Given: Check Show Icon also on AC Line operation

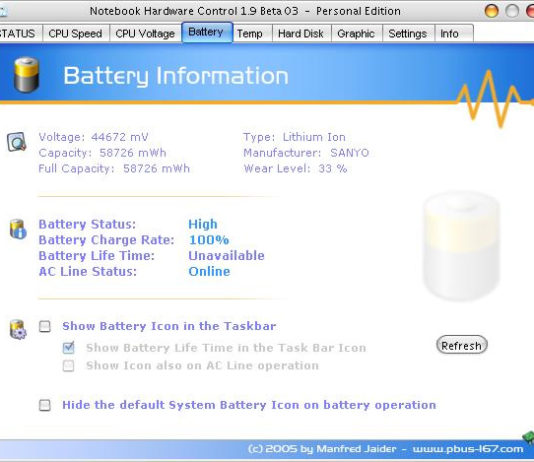Looking at the screenshot, I should click(x=68, y=365).
